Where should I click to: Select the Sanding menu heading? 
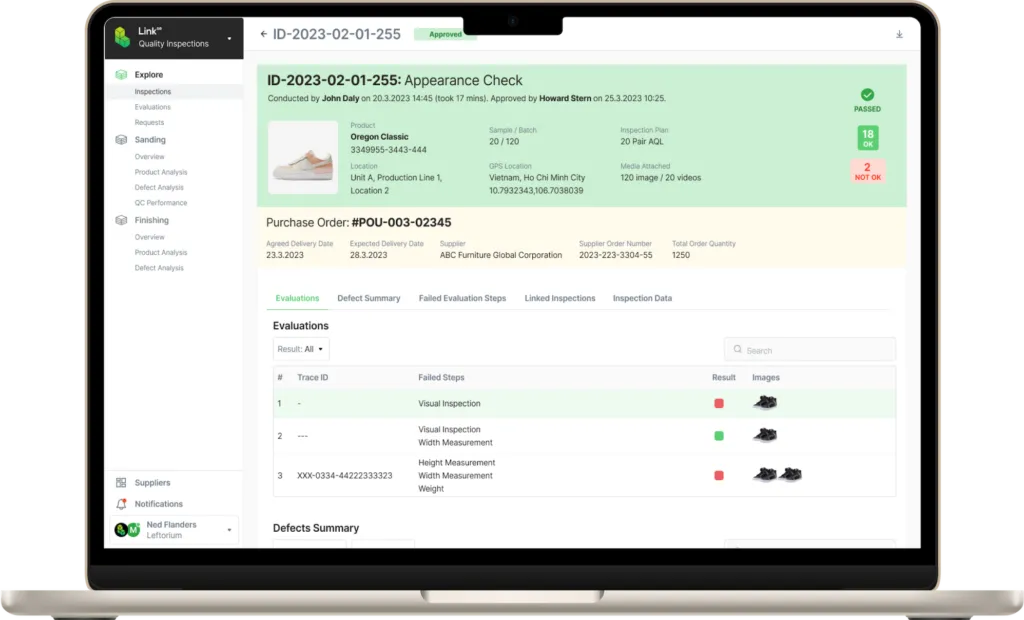150,140
